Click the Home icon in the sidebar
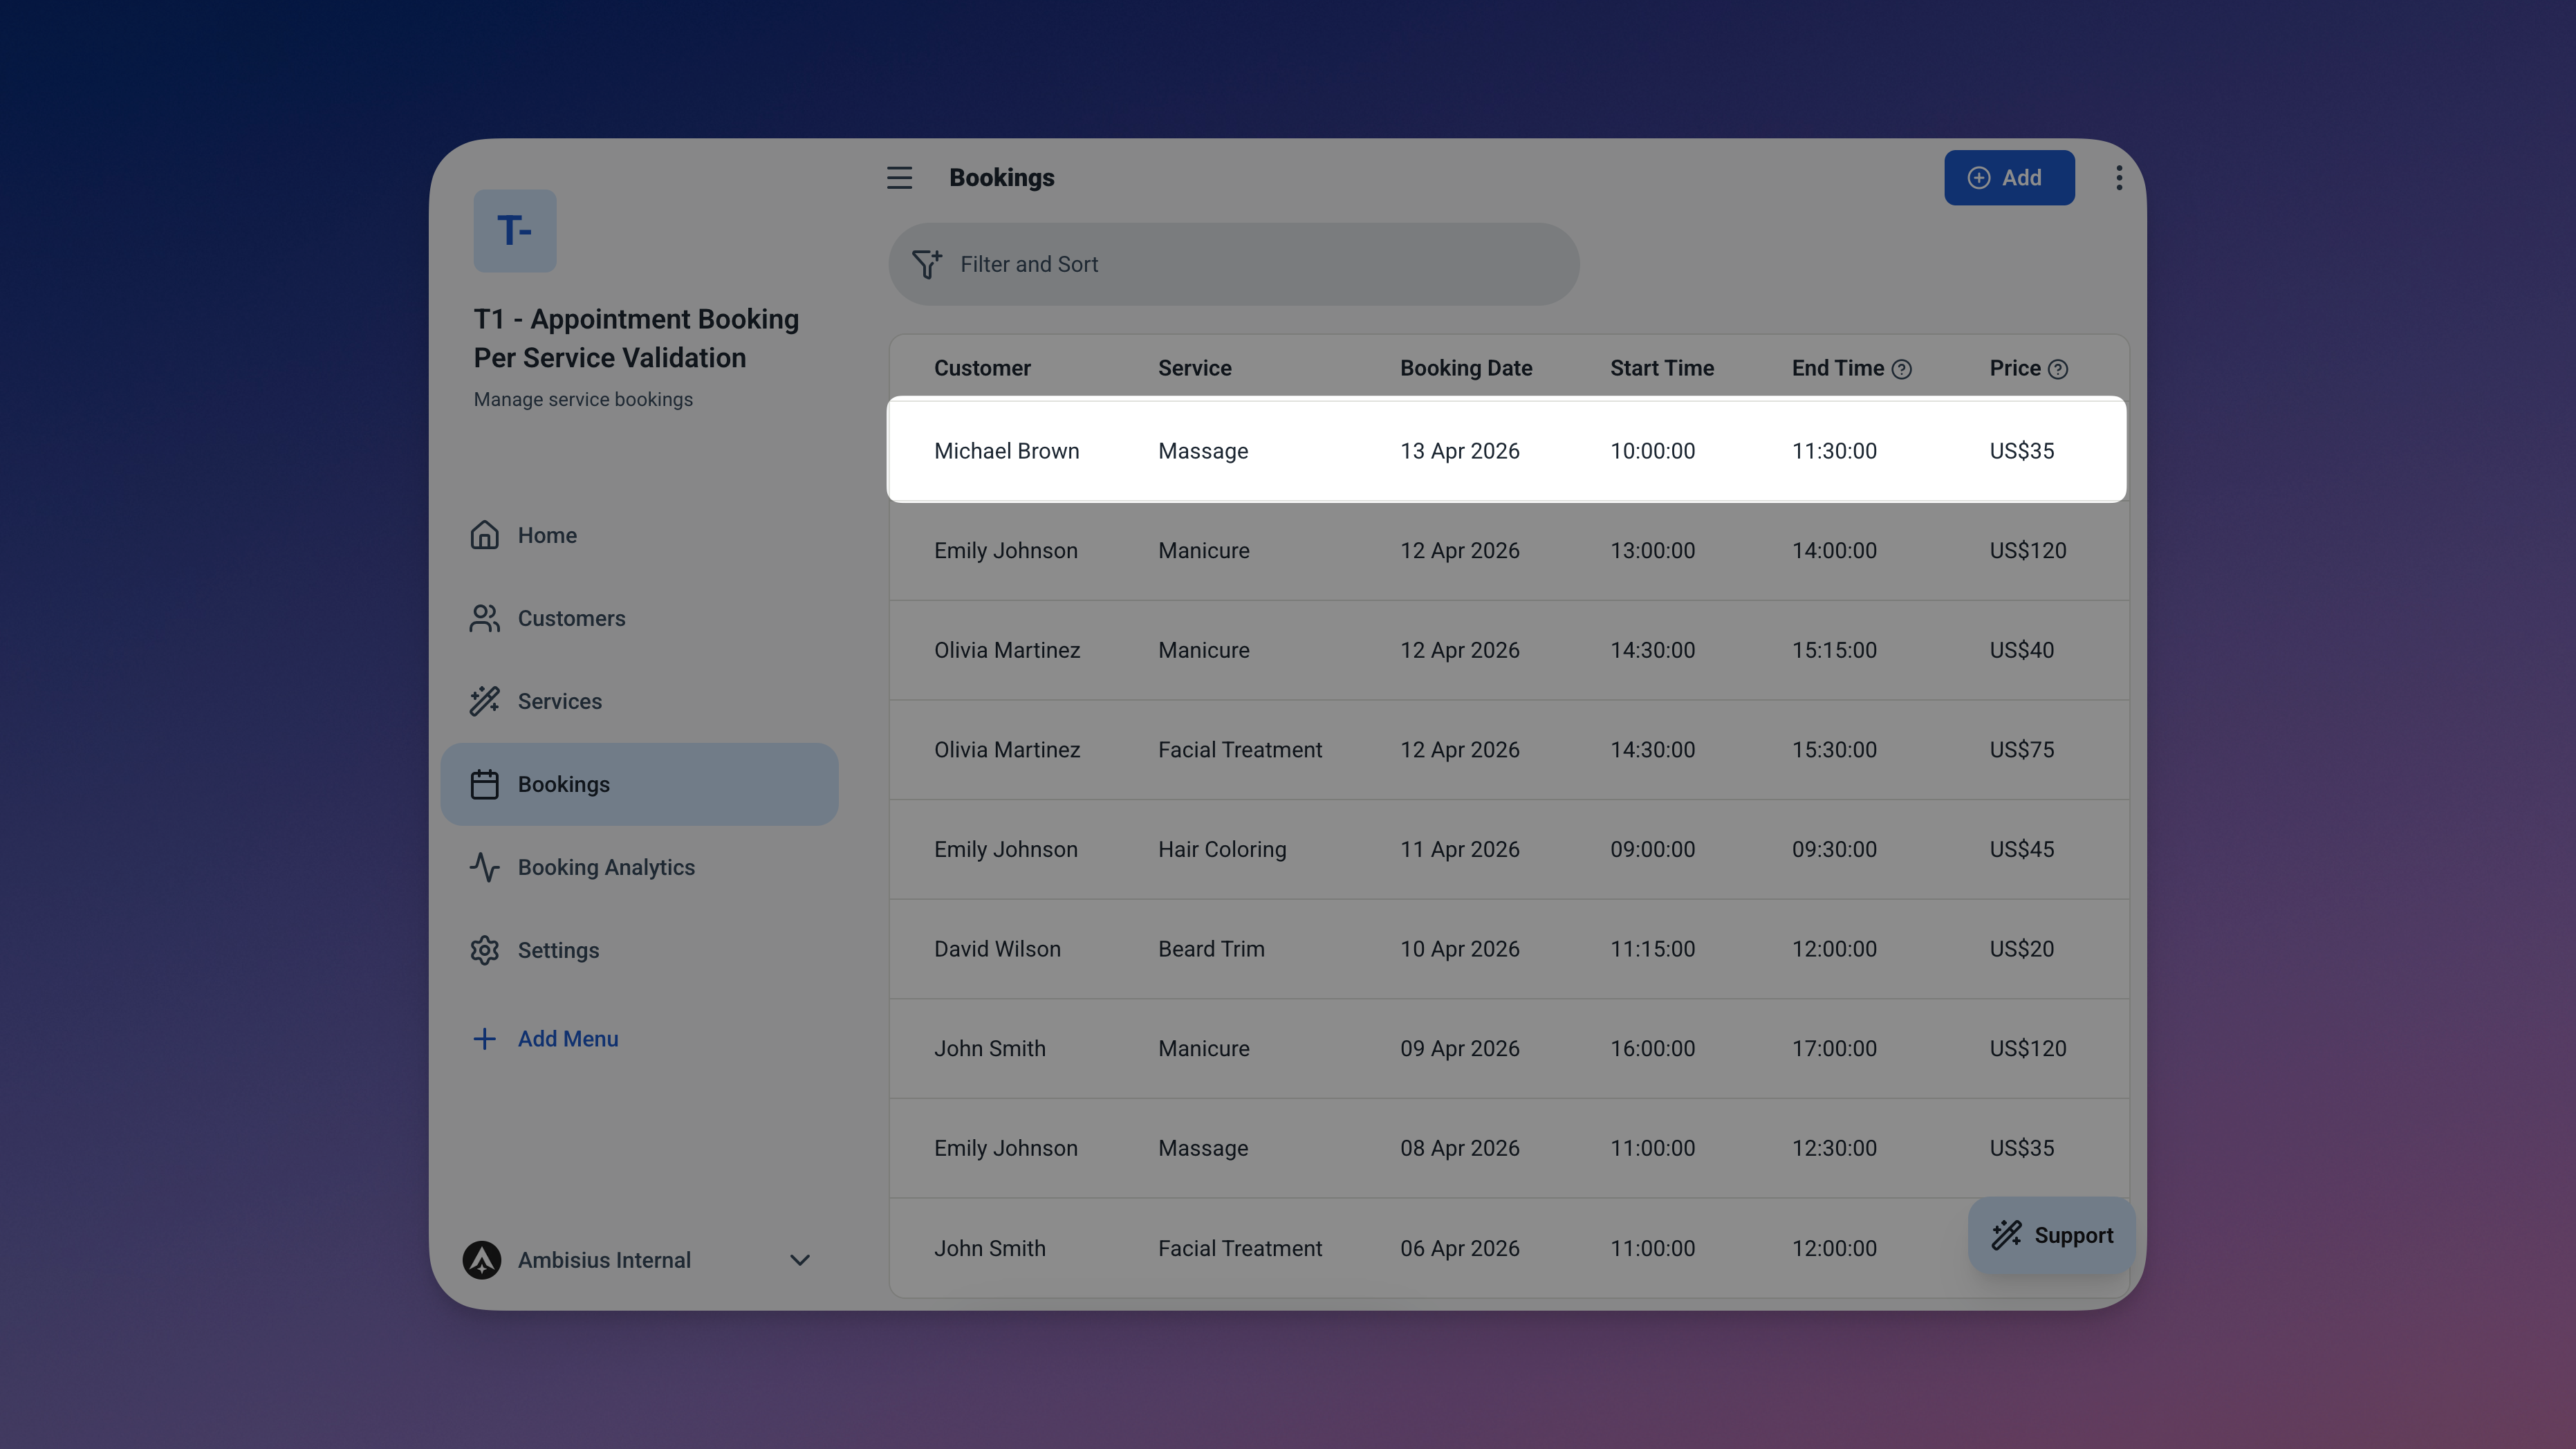The height and width of the screenshot is (1449, 2576). point(485,535)
